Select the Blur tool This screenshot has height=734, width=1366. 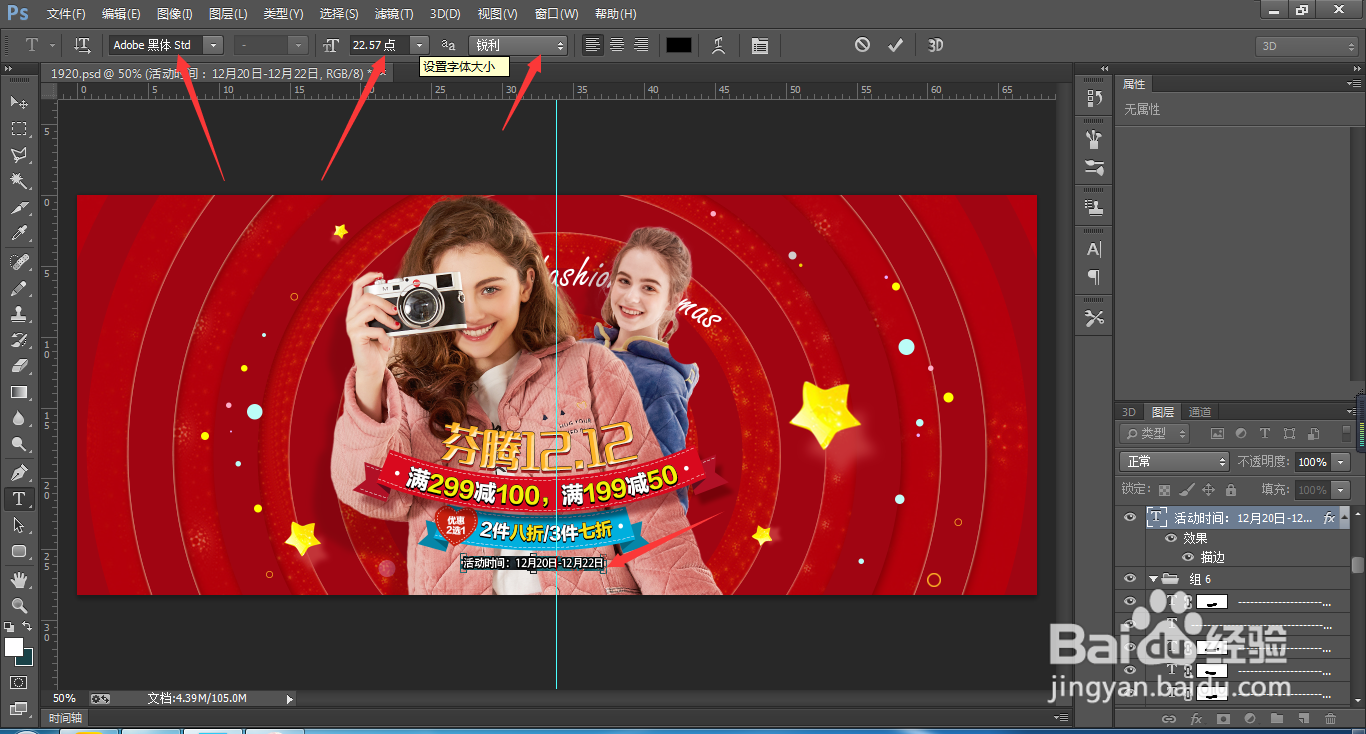[18, 418]
